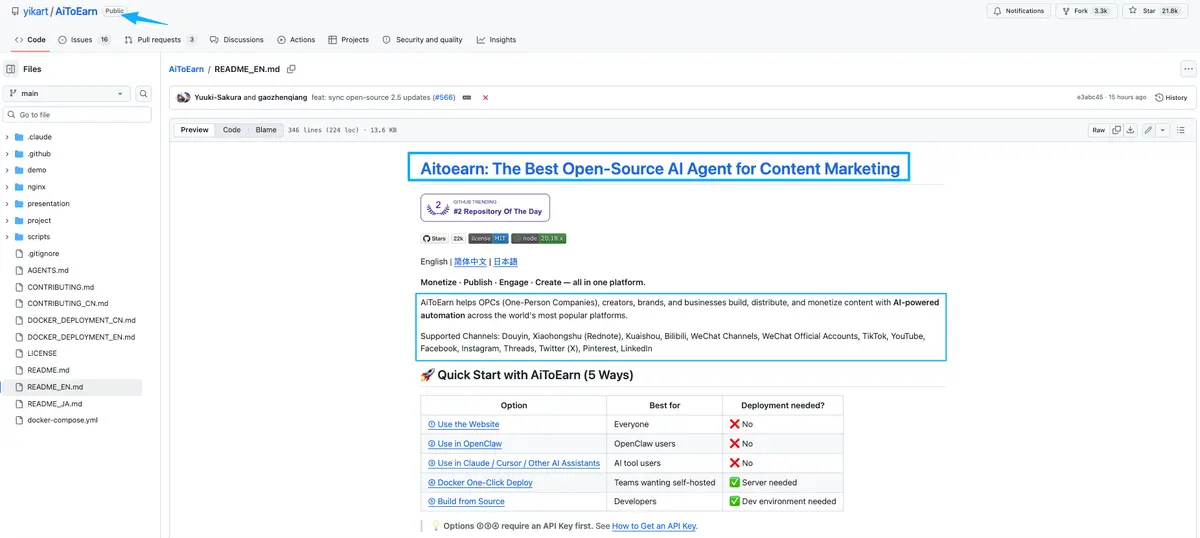The height and width of the screenshot is (538, 1200).
Task: Open the edit options dropdown arrow
Action: click(x=1161, y=130)
